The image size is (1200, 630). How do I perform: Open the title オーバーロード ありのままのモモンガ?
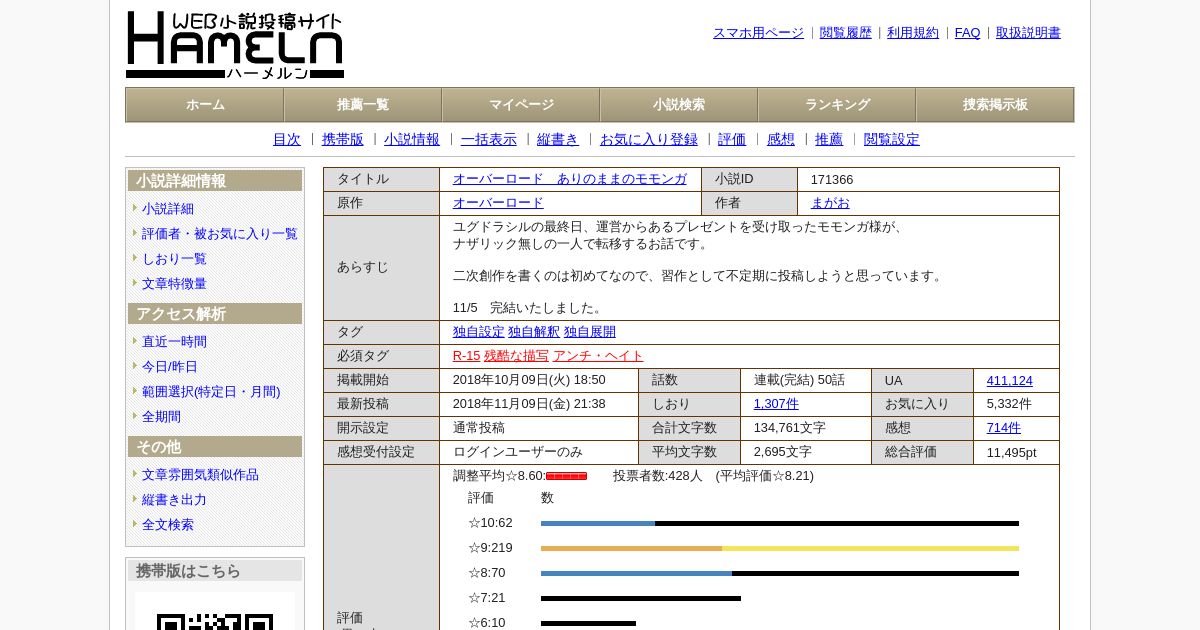570,179
